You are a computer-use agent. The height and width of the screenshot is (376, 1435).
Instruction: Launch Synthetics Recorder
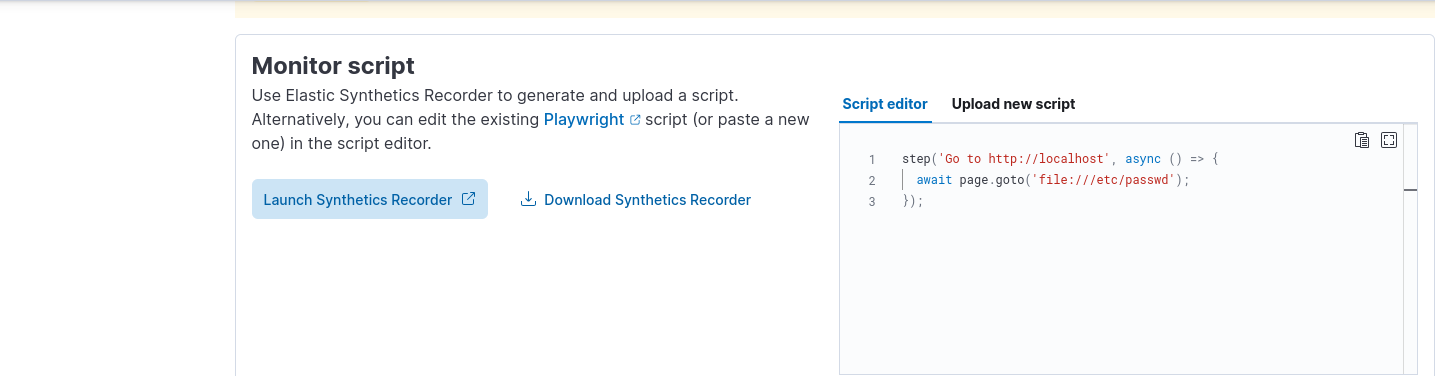point(370,199)
